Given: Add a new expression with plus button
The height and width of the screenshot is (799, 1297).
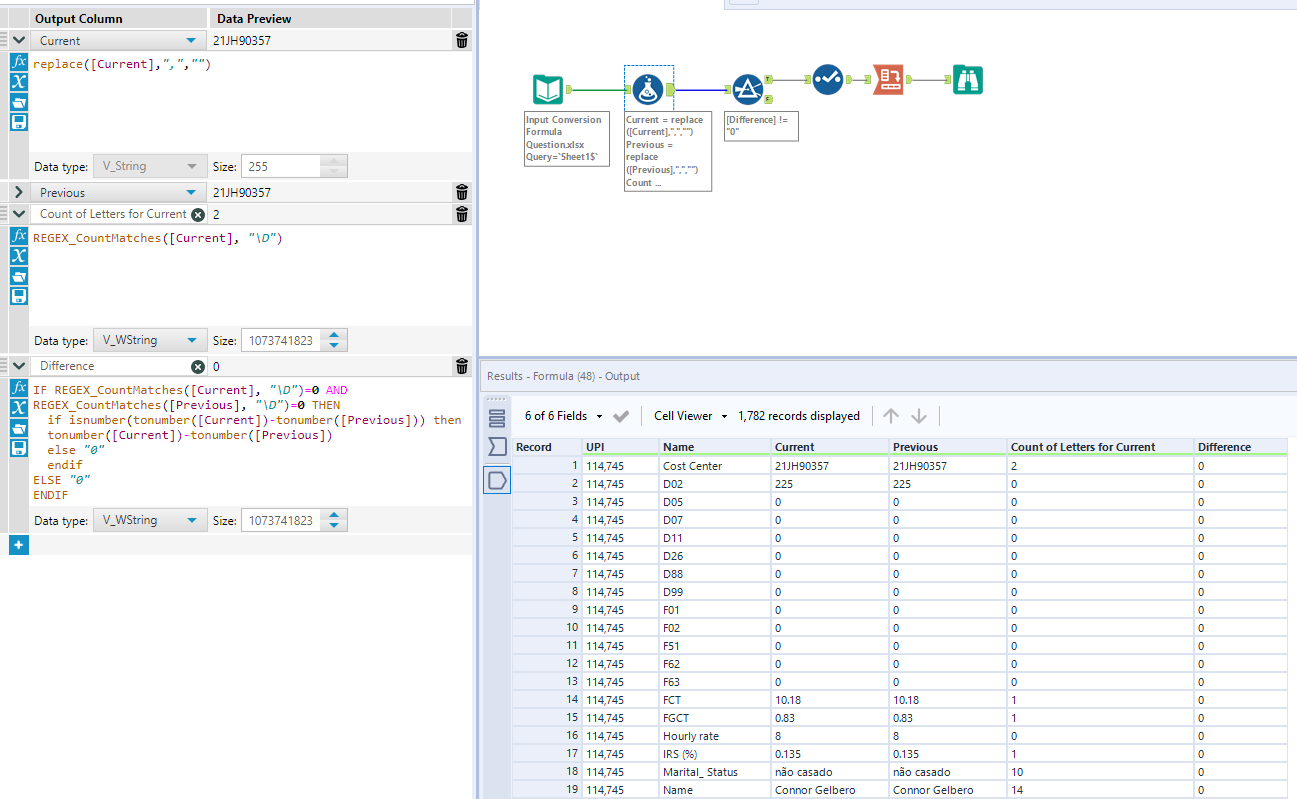Looking at the screenshot, I should tap(18, 545).
